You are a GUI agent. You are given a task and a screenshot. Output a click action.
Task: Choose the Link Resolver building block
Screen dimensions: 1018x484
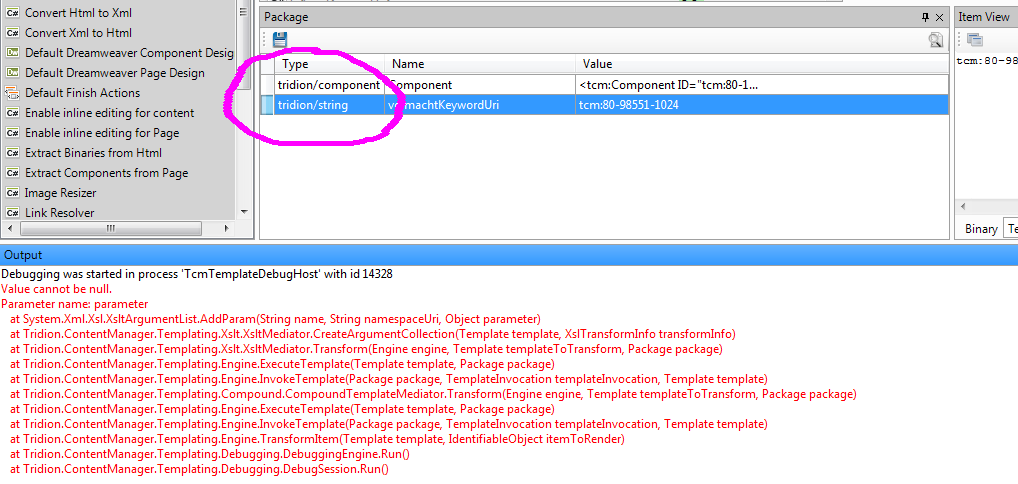click(59, 213)
